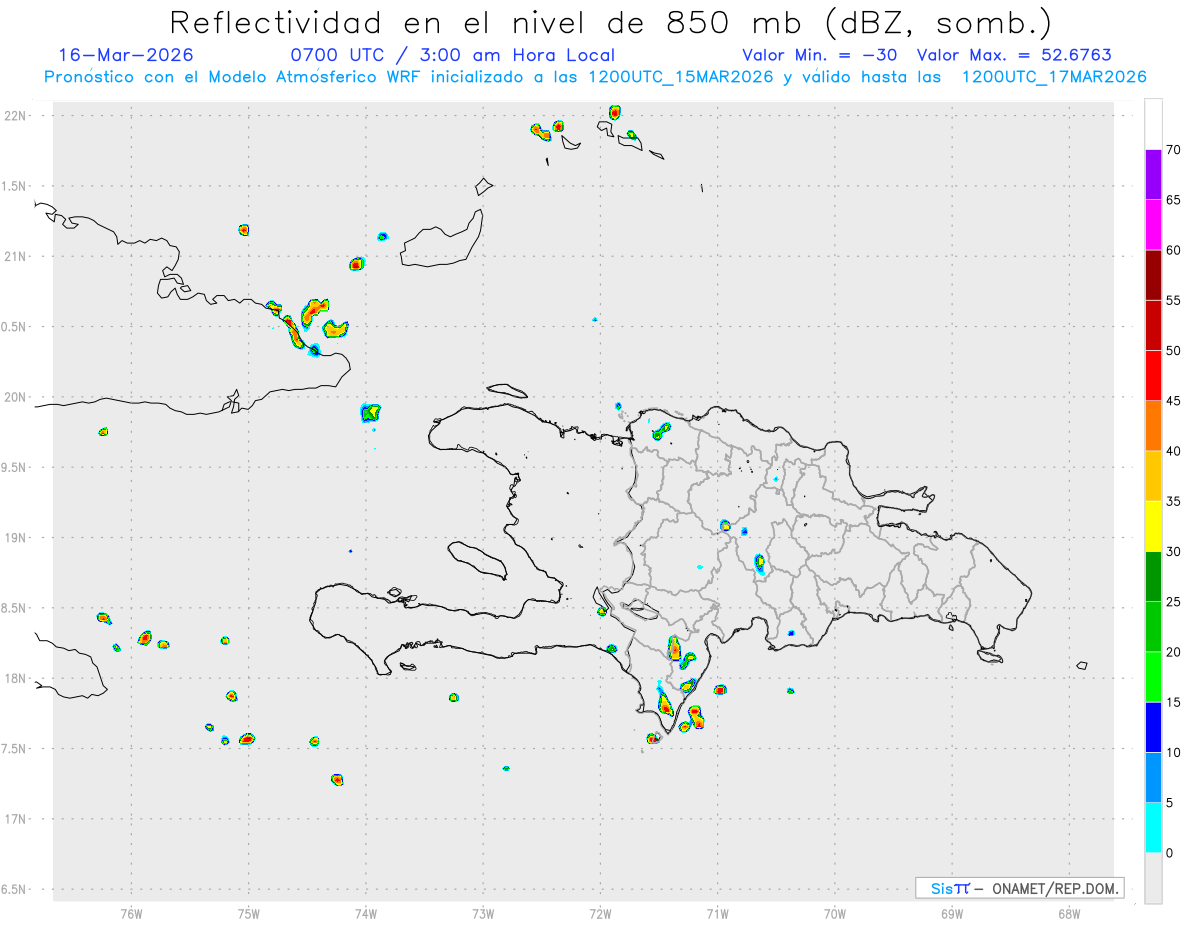Click the '25' value on the color scale
1200x927 pixels.
[x=1174, y=602]
